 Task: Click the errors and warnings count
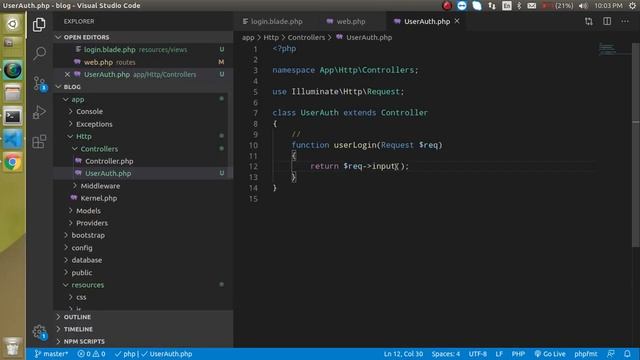(x=91, y=354)
